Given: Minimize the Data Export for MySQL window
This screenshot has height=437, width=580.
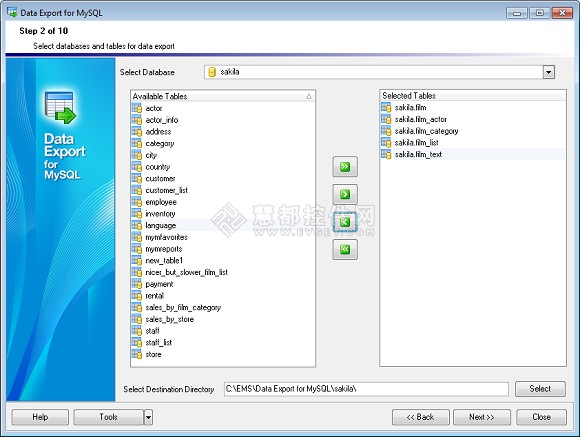Looking at the screenshot, I should pyautogui.click(x=517, y=13).
